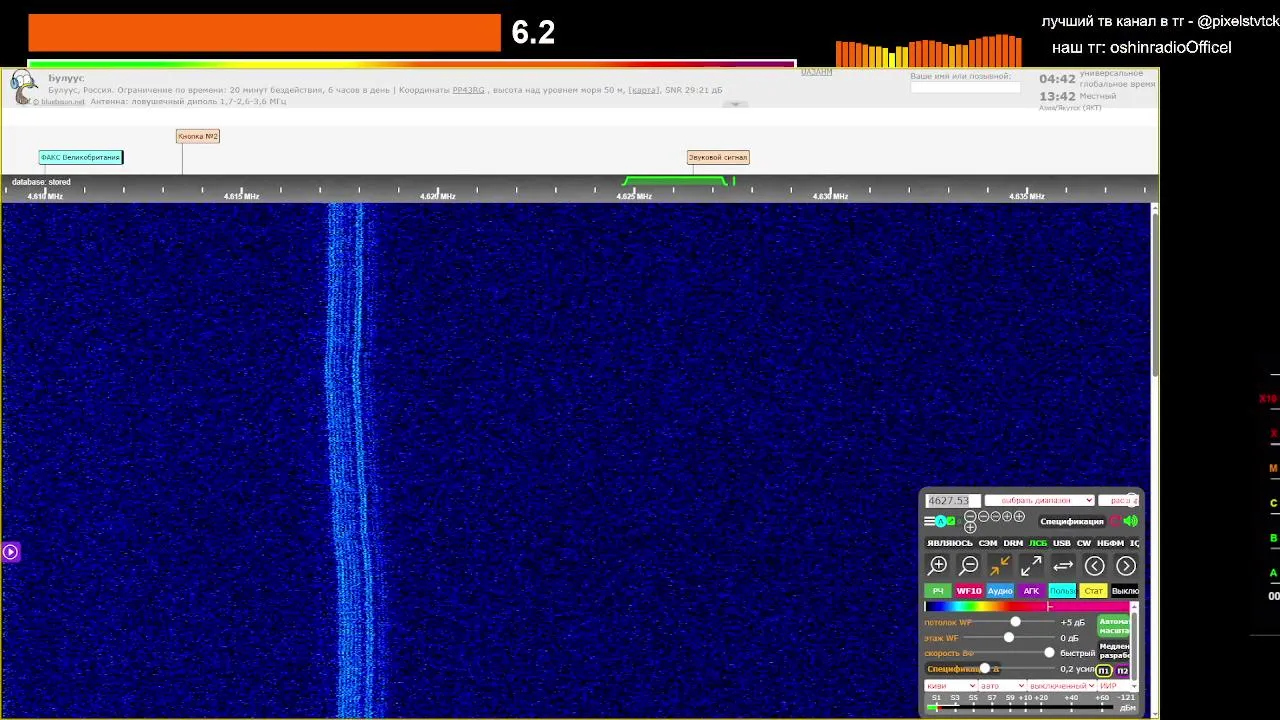Click the purple play icon at the waterfall's left edge
Screen dimensions: 1280x720
[10, 551]
